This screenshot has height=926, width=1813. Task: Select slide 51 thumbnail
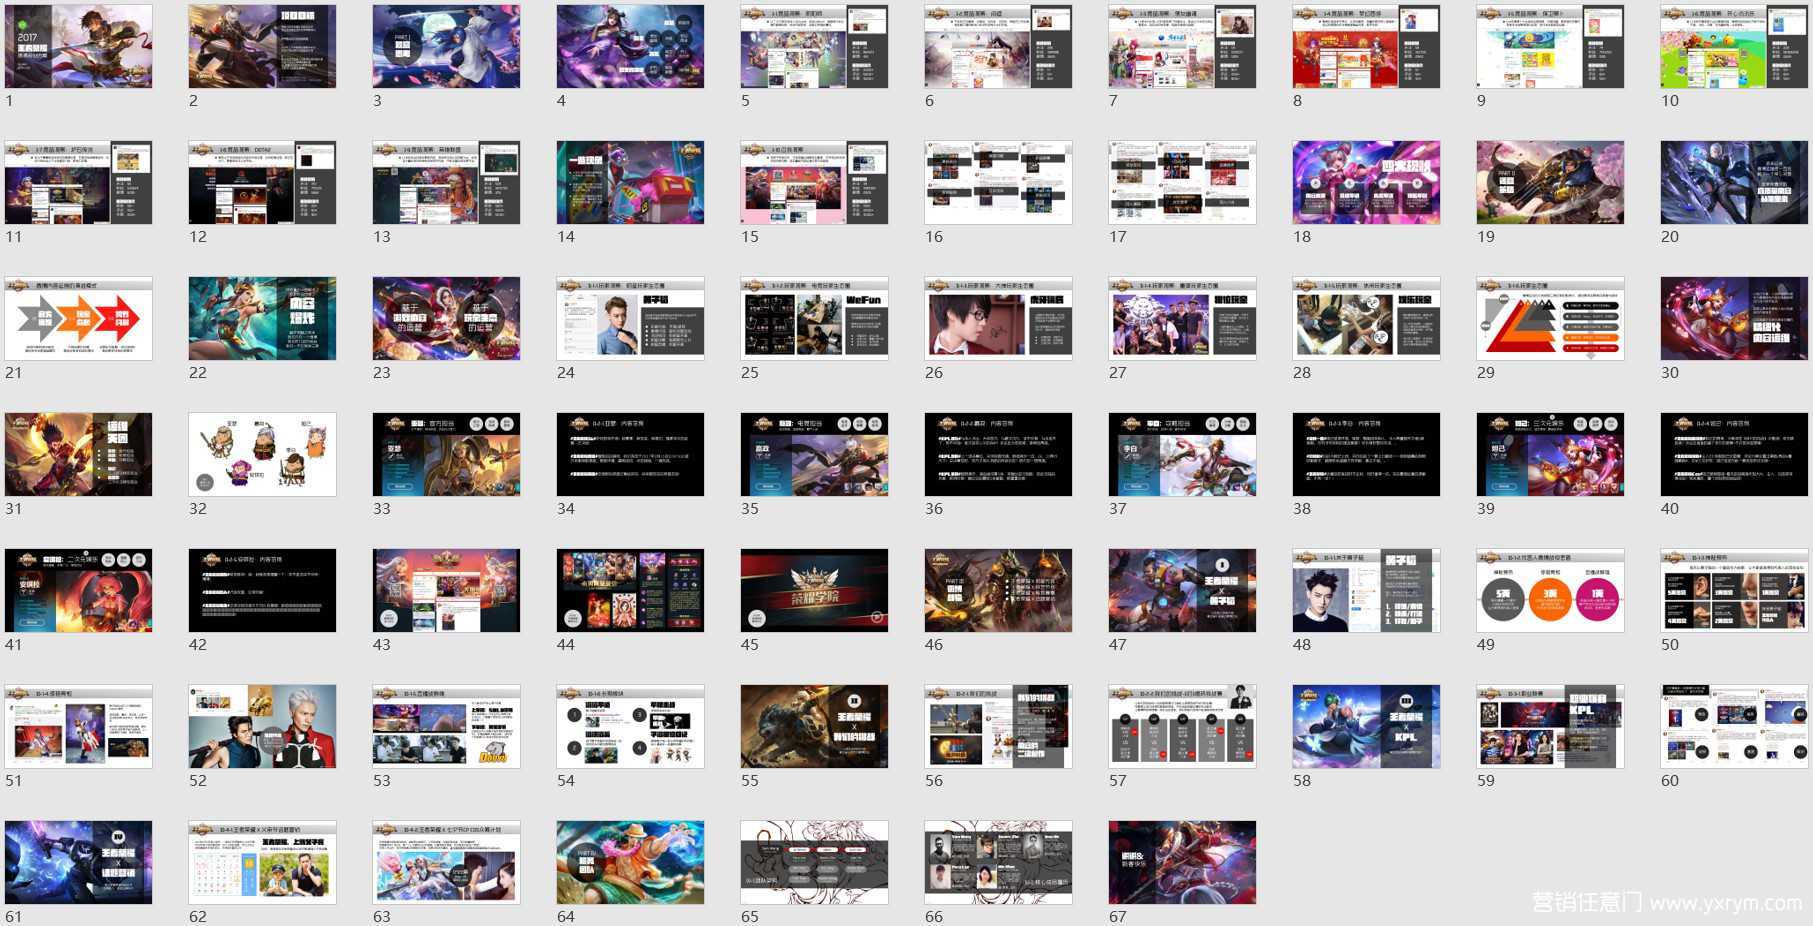coord(78,726)
